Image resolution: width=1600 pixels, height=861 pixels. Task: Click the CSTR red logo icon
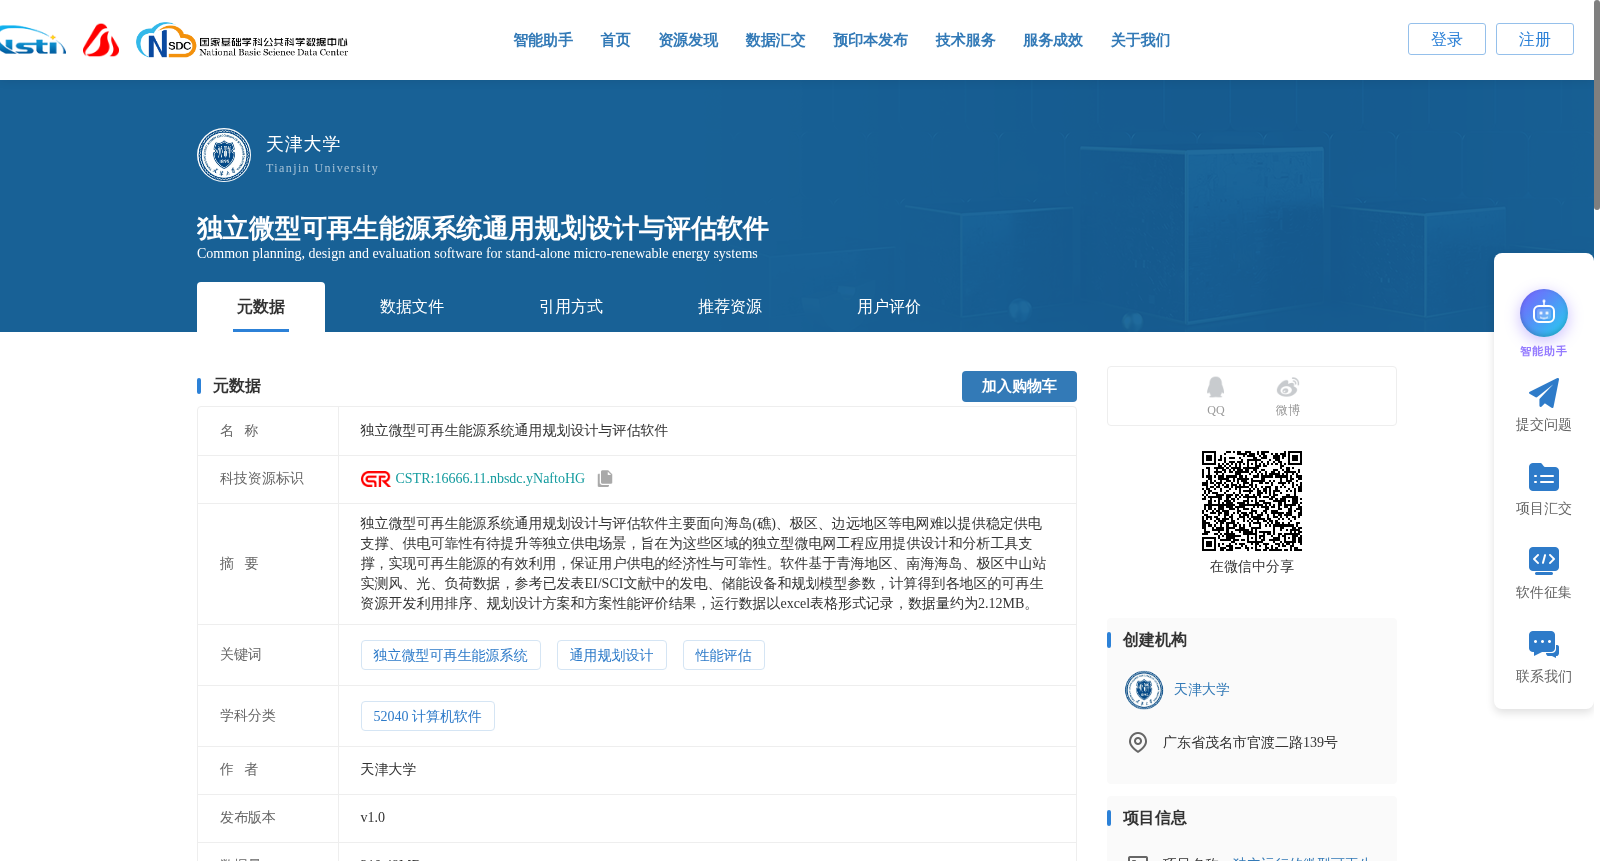pyautogui.click(x=375, y=479)
